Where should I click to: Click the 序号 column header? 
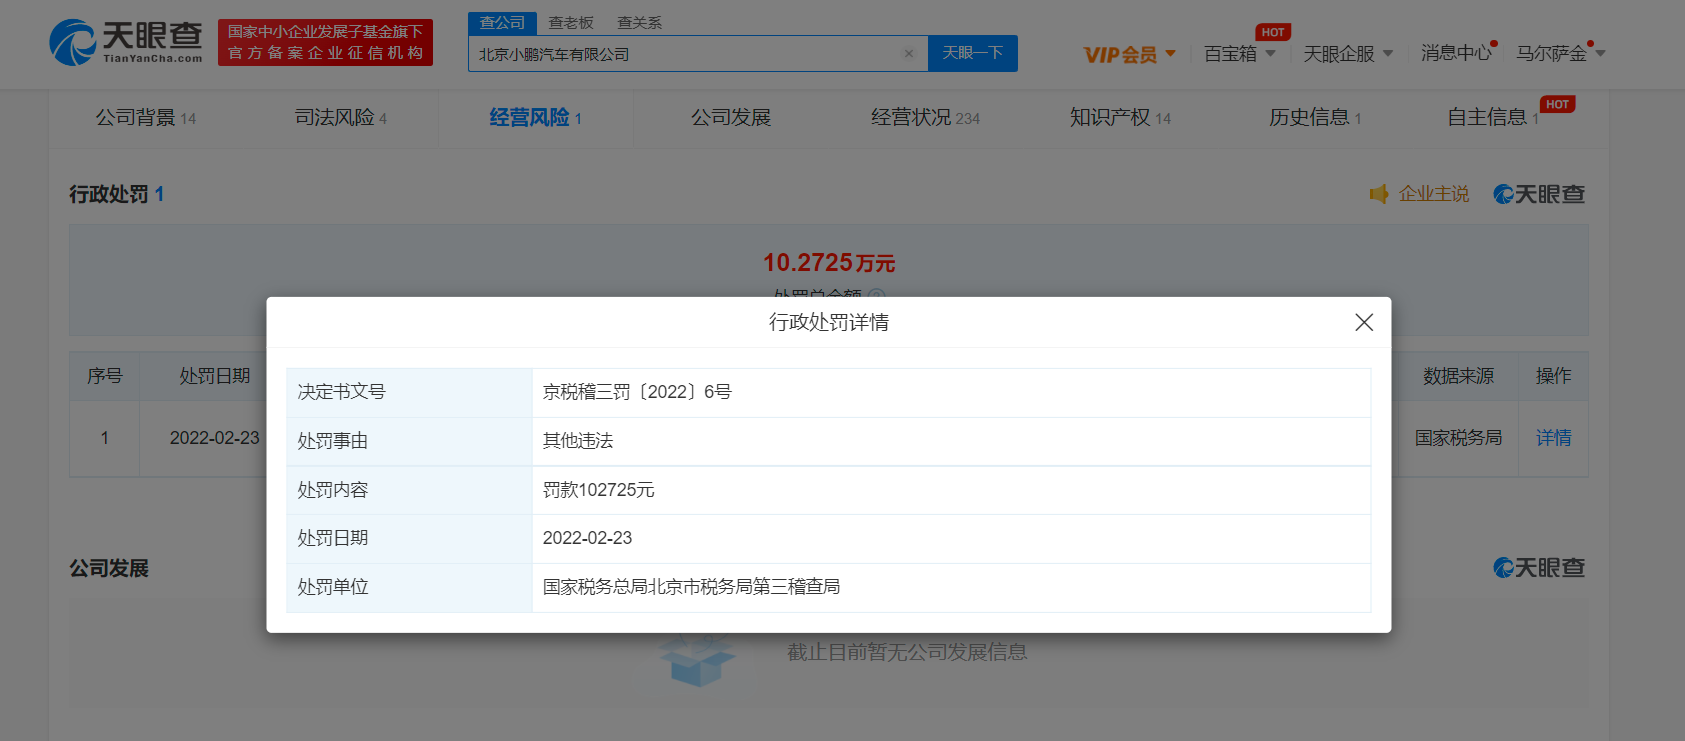click(104, 376)
